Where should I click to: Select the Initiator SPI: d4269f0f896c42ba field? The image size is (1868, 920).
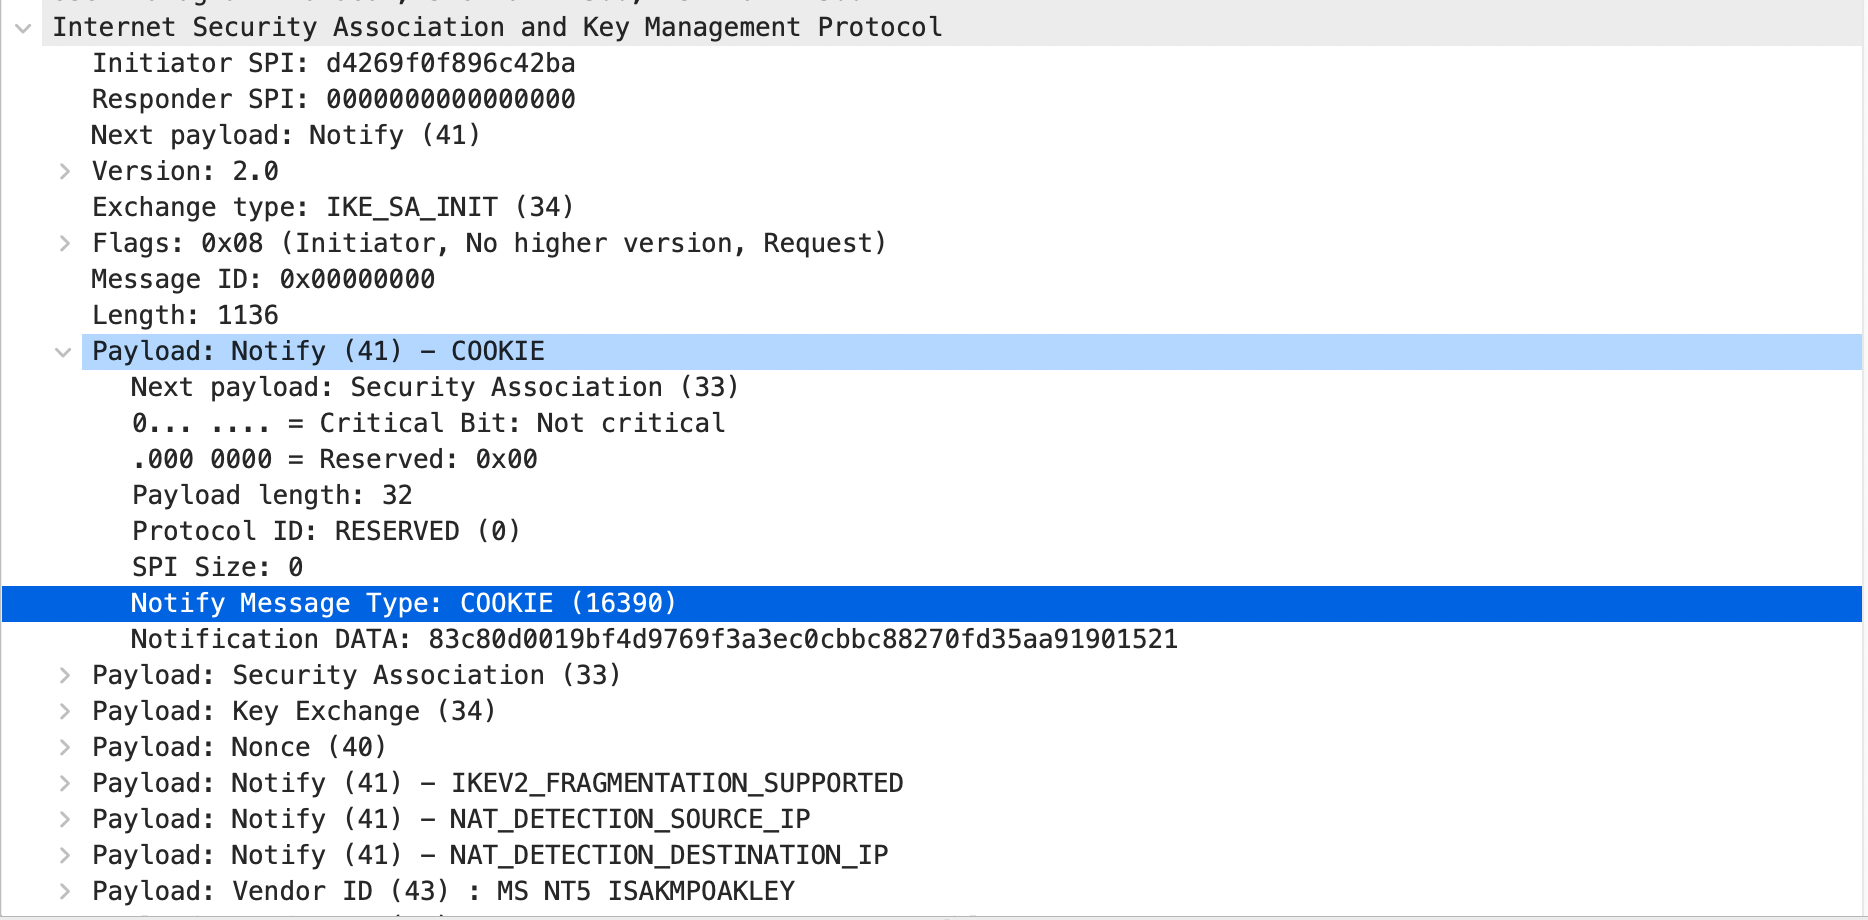(x=333, y=64)
